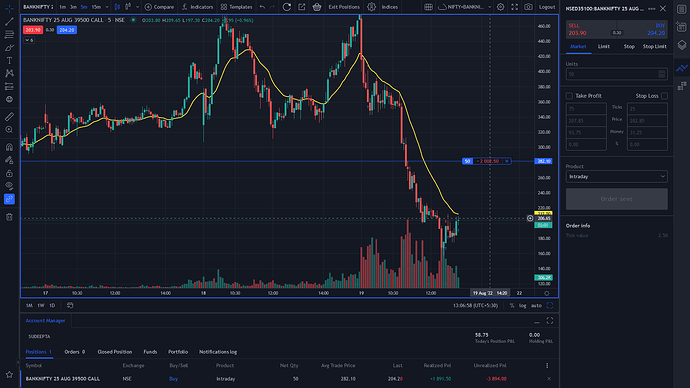
Task: Toggle auto scale mode
Action: point(536,305)
